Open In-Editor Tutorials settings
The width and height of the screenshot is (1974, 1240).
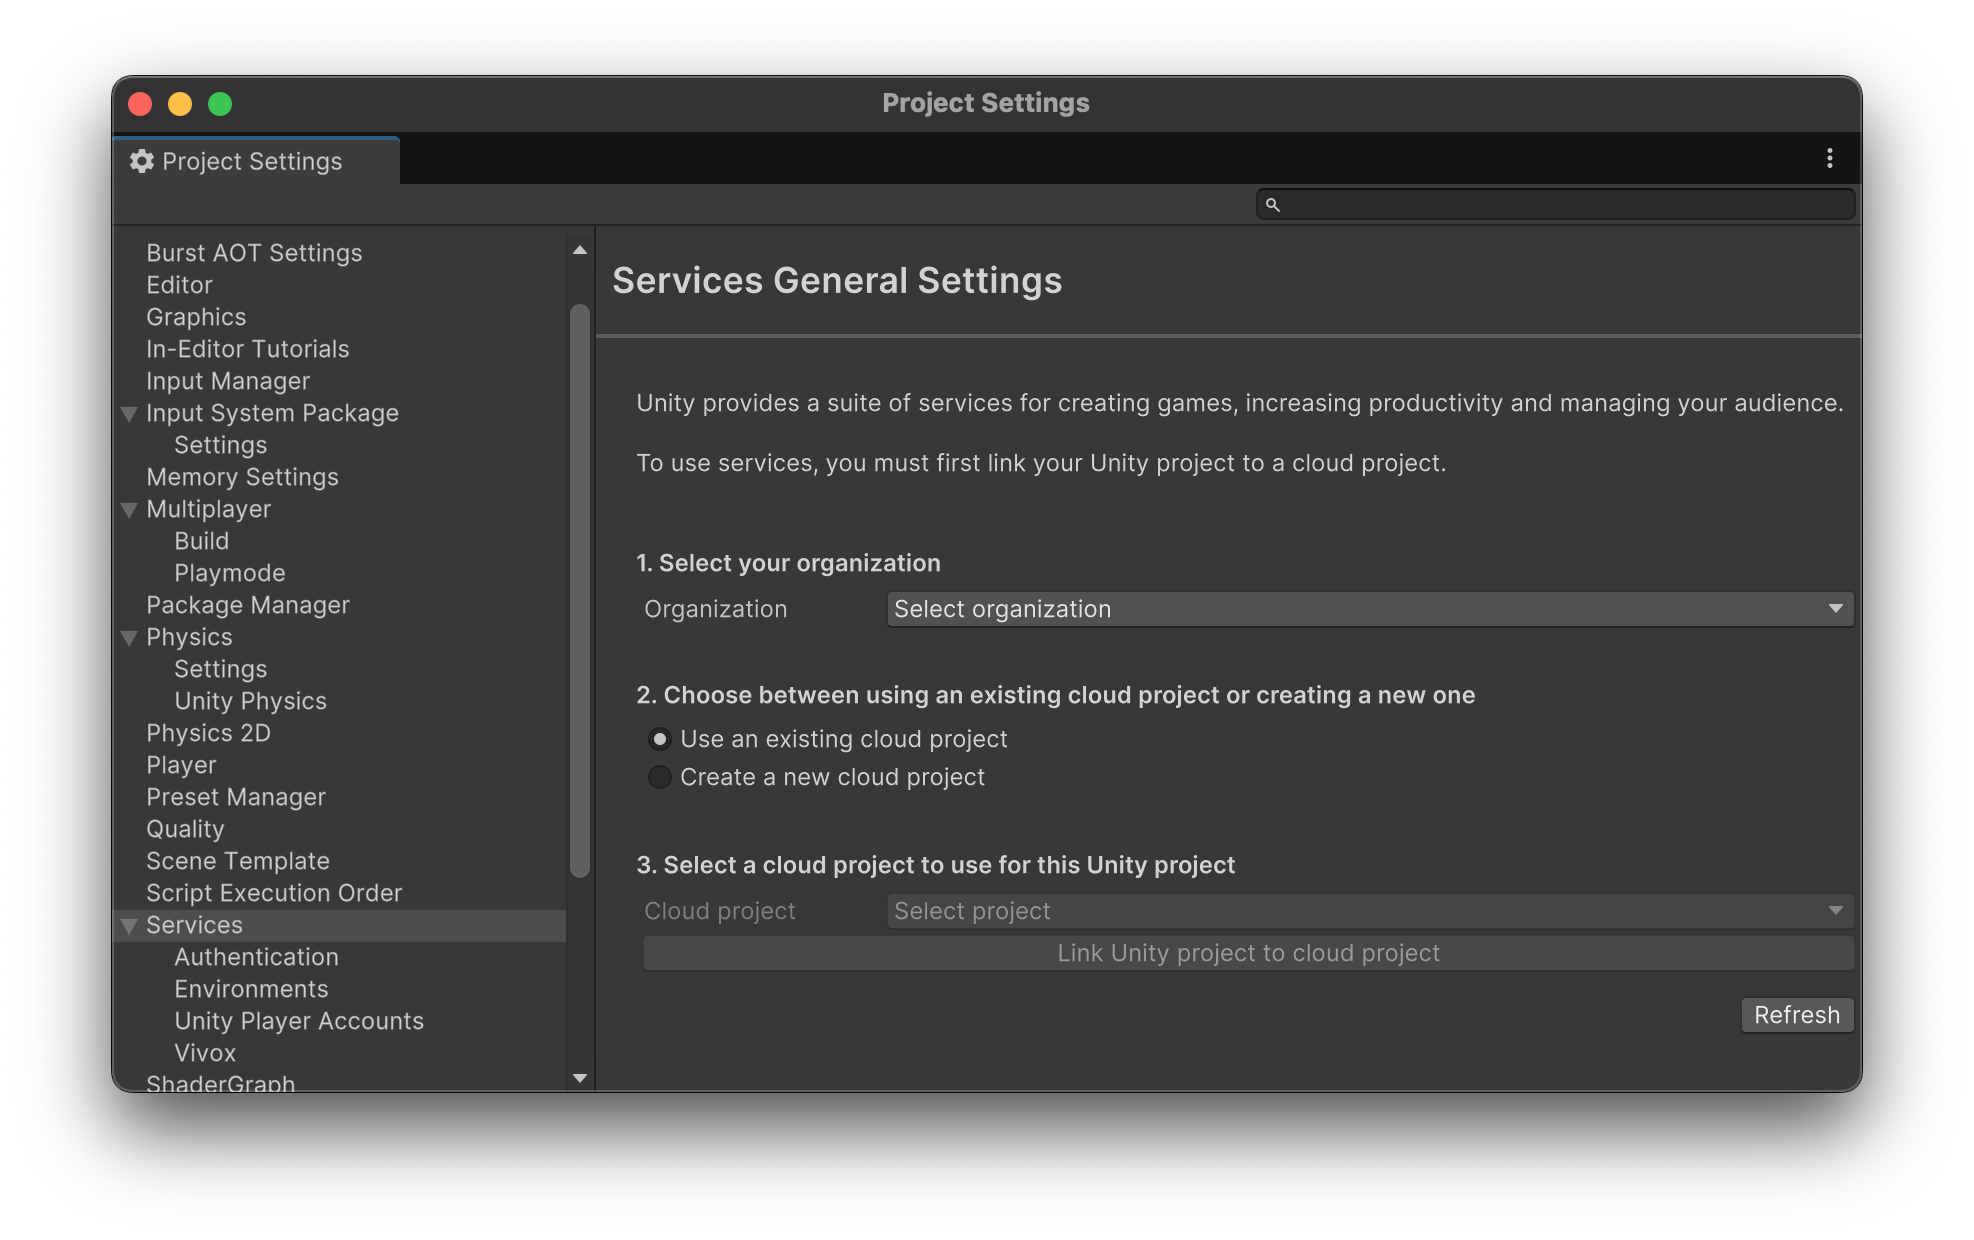pos(248,349)
